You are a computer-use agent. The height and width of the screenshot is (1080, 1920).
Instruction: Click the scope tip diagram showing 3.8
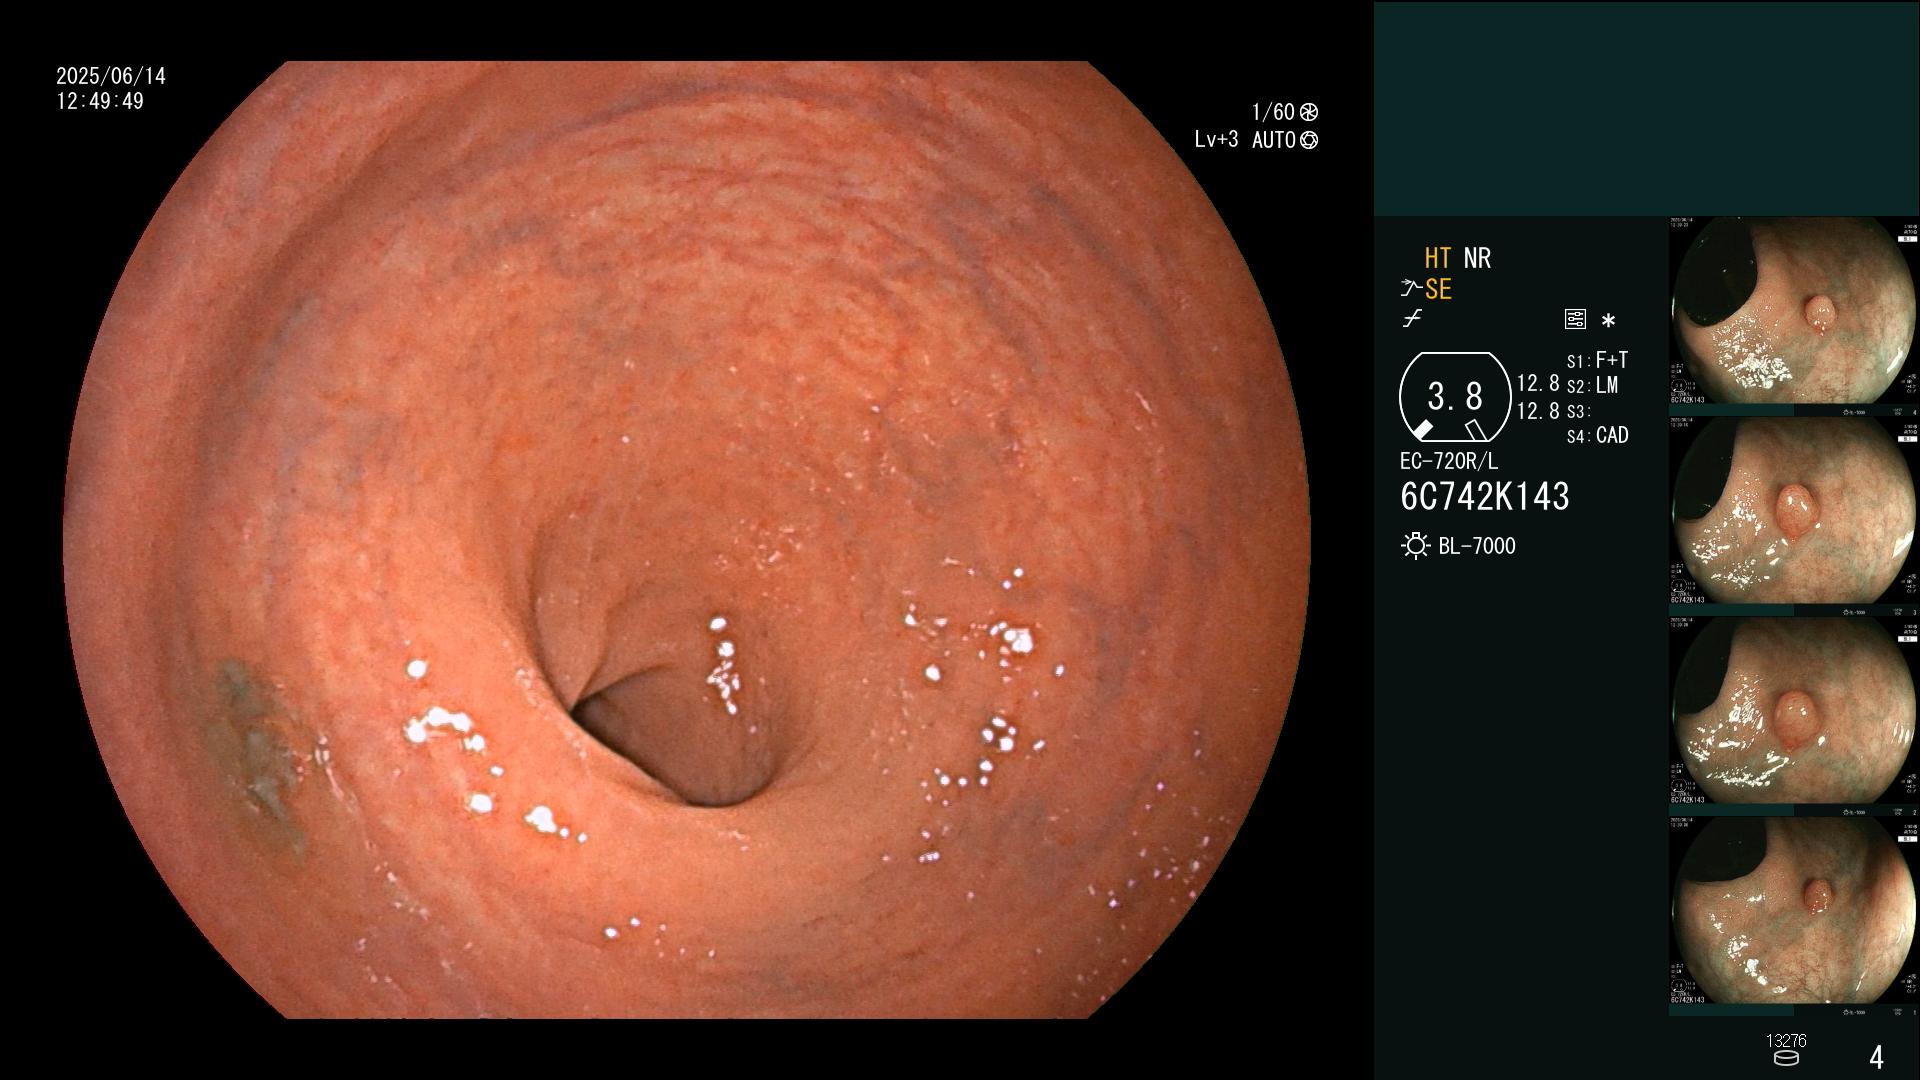[1454, 398]
